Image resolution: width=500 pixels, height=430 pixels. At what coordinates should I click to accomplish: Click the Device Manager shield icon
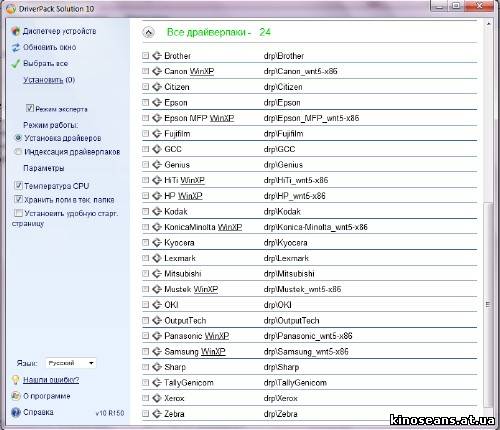(x=15, y=31)
